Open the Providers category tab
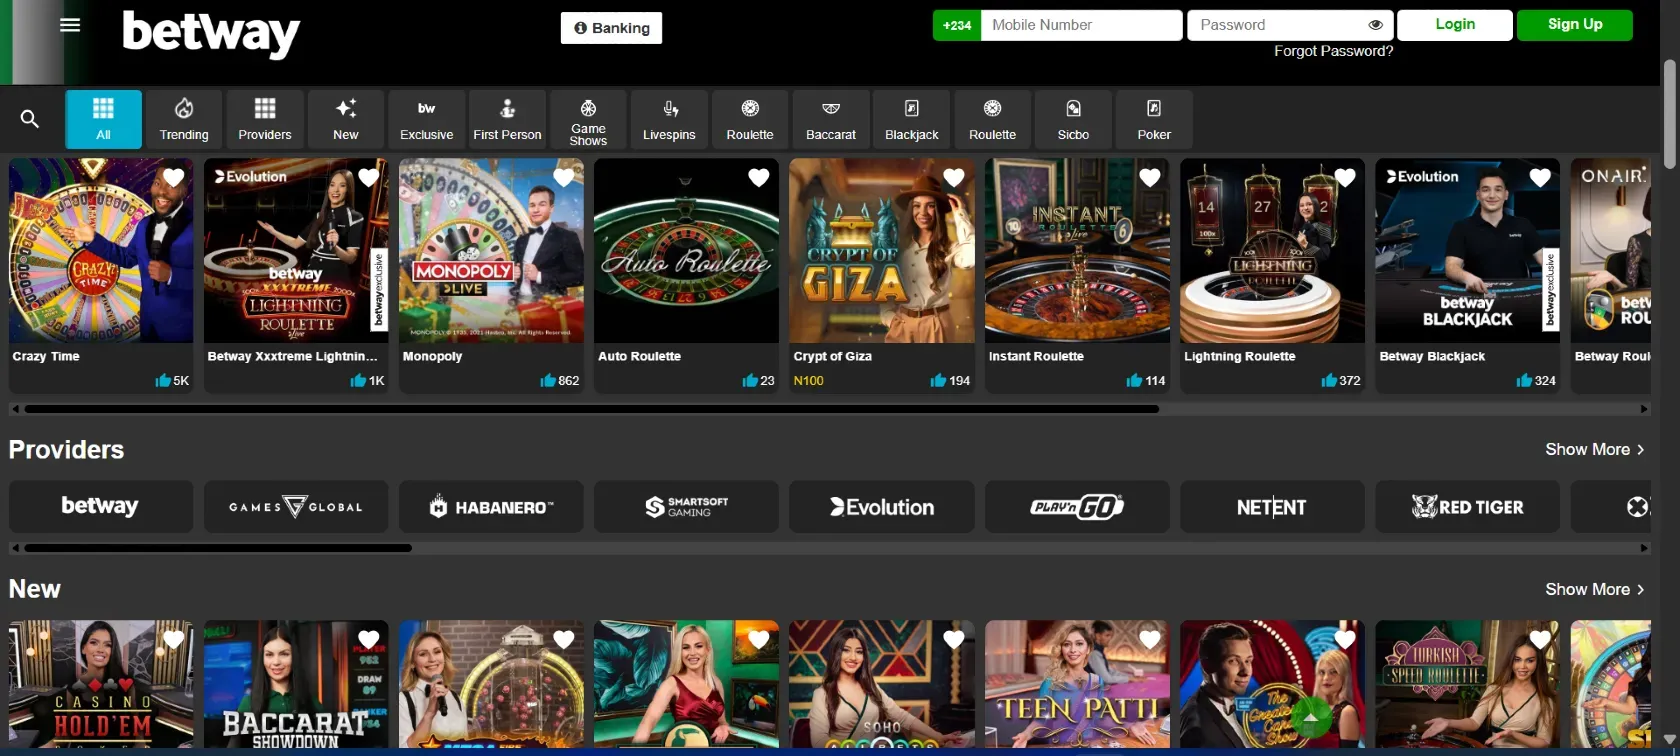The width and height of the screenshot is (1680, 756). tap(265, 119)
